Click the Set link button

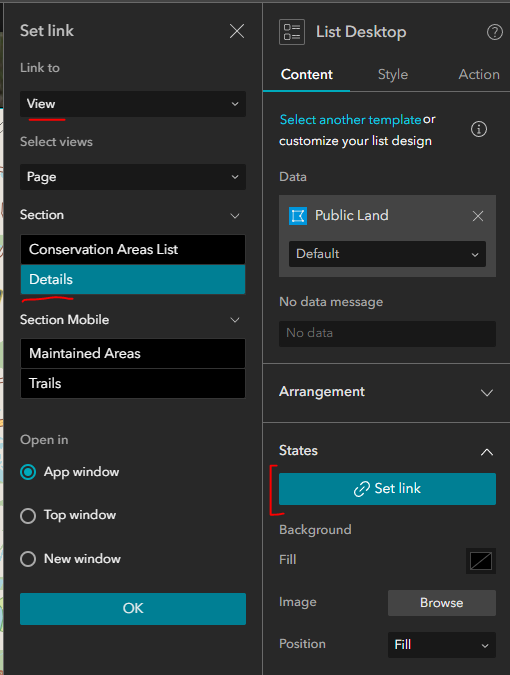[387, 489]
